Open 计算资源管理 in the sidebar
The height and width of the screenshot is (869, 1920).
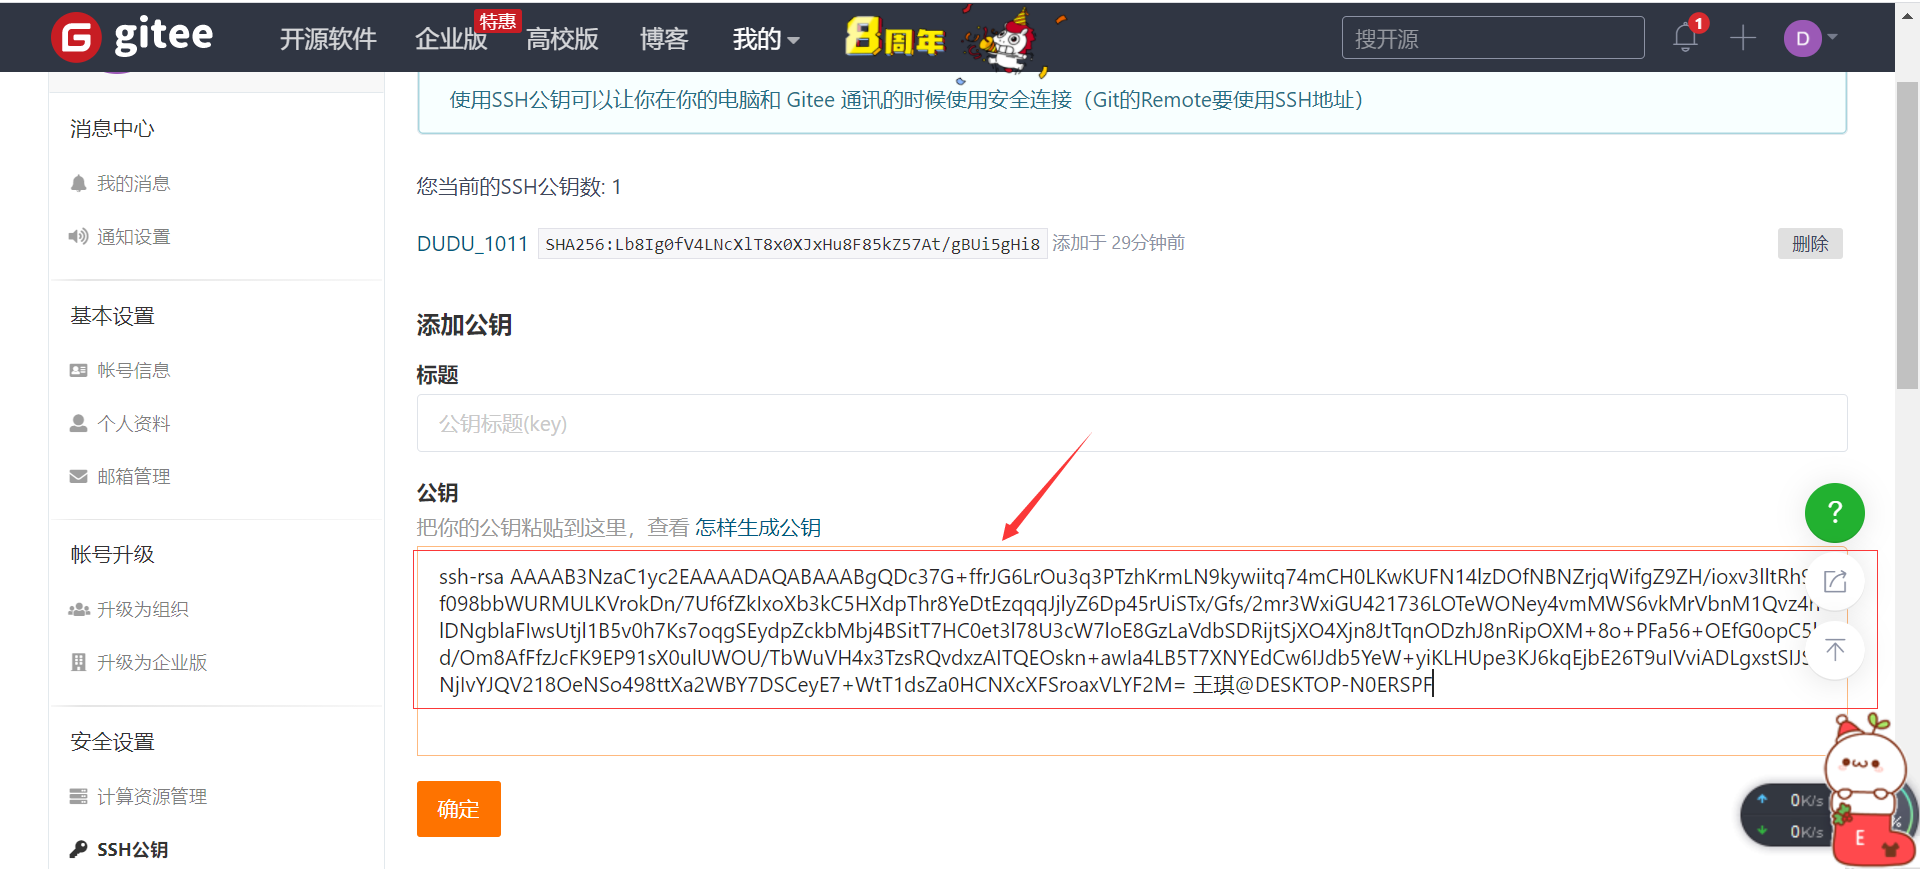152,796
